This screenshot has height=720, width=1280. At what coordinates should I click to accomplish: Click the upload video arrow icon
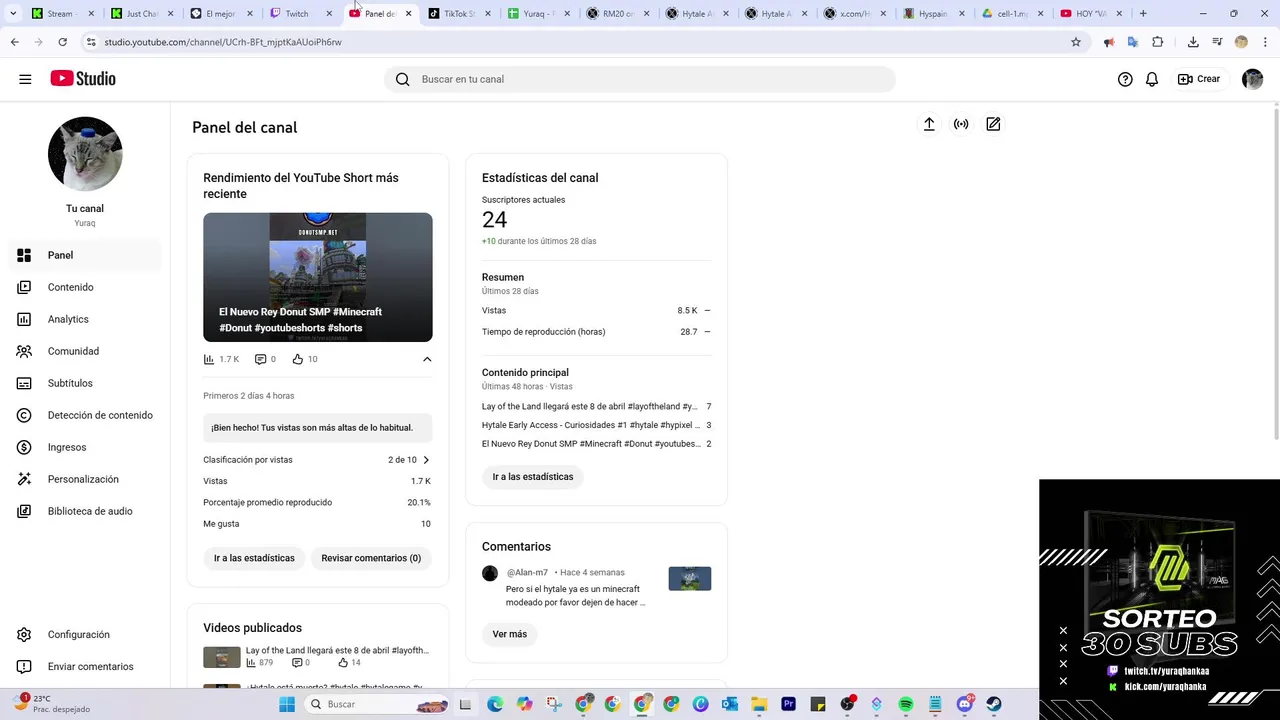(x=929, y=124)
